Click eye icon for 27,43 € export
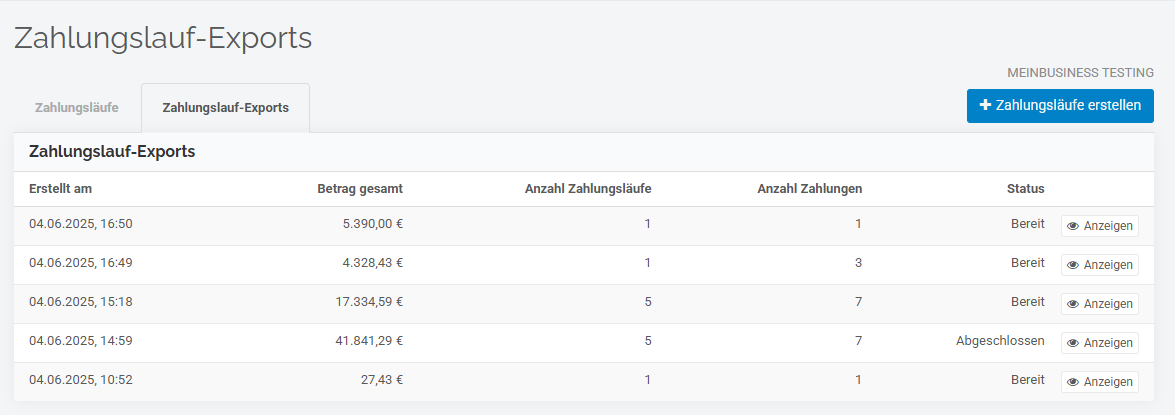Viewport: 1175px width, 415px height. 1073,382
